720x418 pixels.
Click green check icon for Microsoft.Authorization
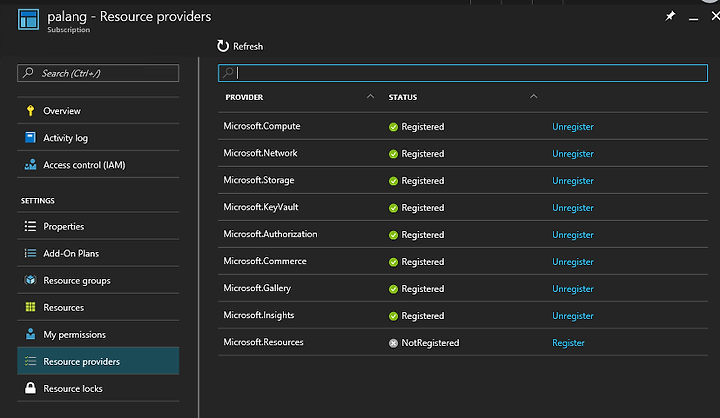(x=393, y=235)
